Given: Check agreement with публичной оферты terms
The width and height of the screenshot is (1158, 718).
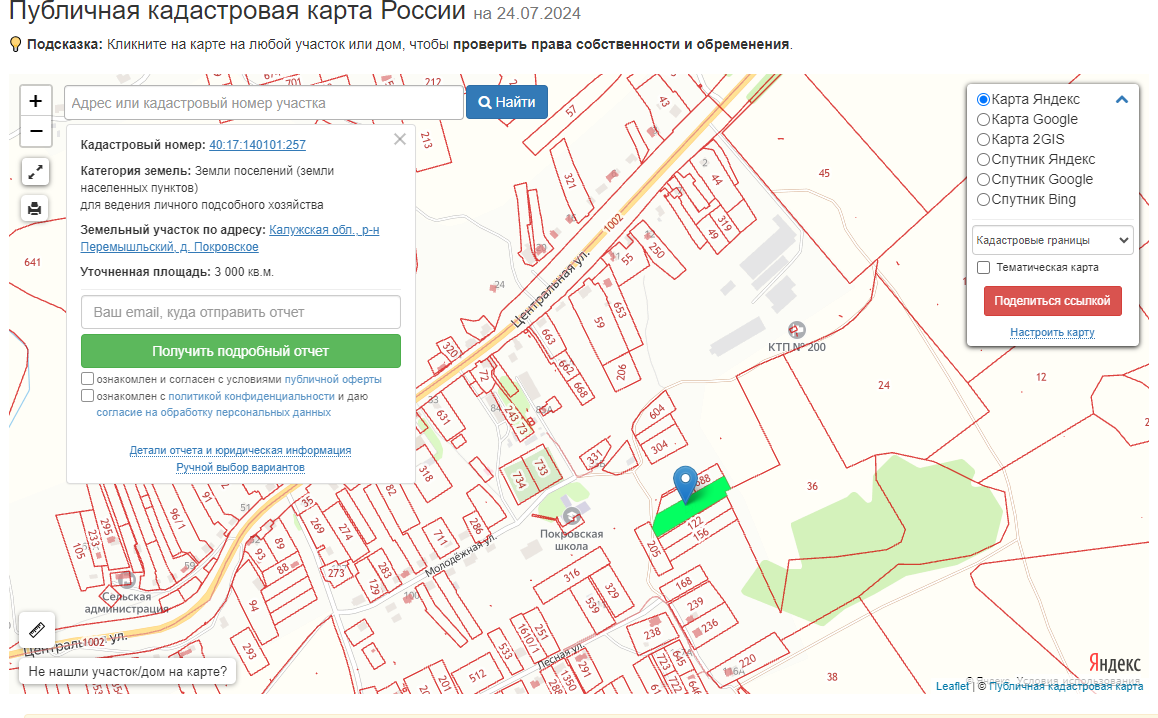Looking at the screenshot, I should [87, 379].
